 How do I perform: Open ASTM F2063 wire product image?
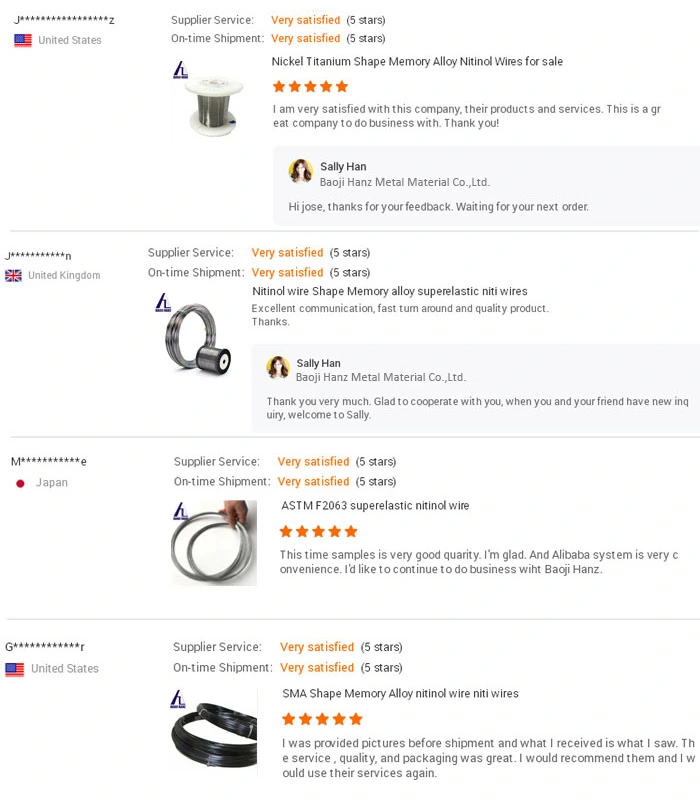pos(214,544)
